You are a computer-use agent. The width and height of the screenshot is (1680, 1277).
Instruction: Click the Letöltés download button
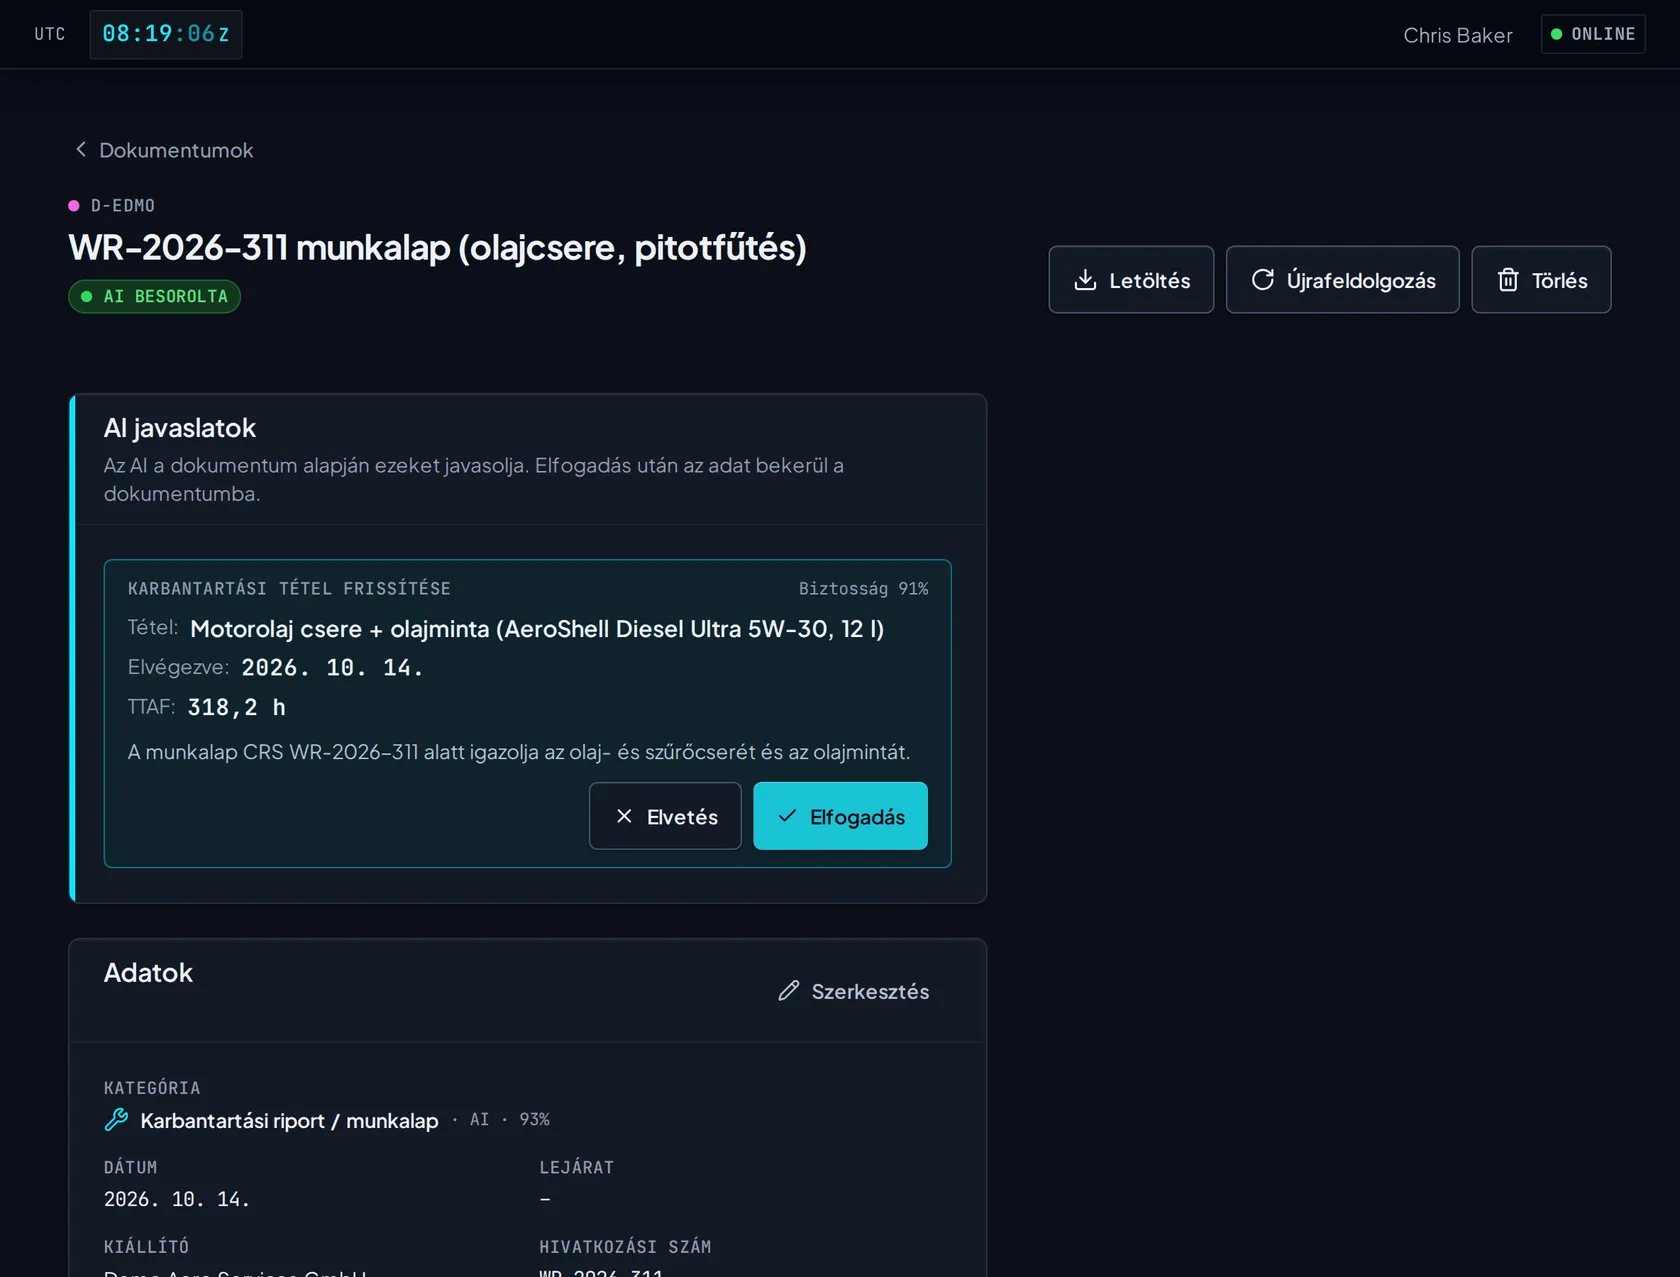coord(1131,280)
